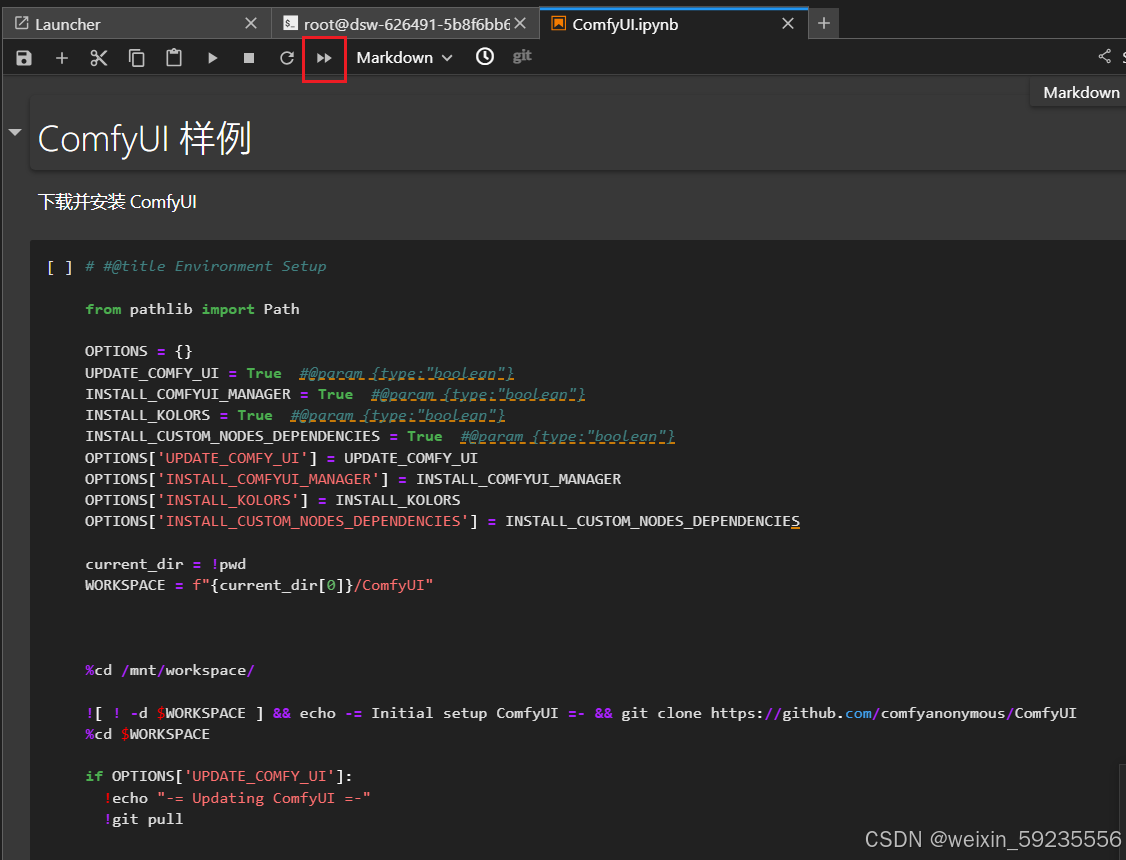Restart kernel and run all cells
This screenshot has height=860, width=1126.
point(325,58)
